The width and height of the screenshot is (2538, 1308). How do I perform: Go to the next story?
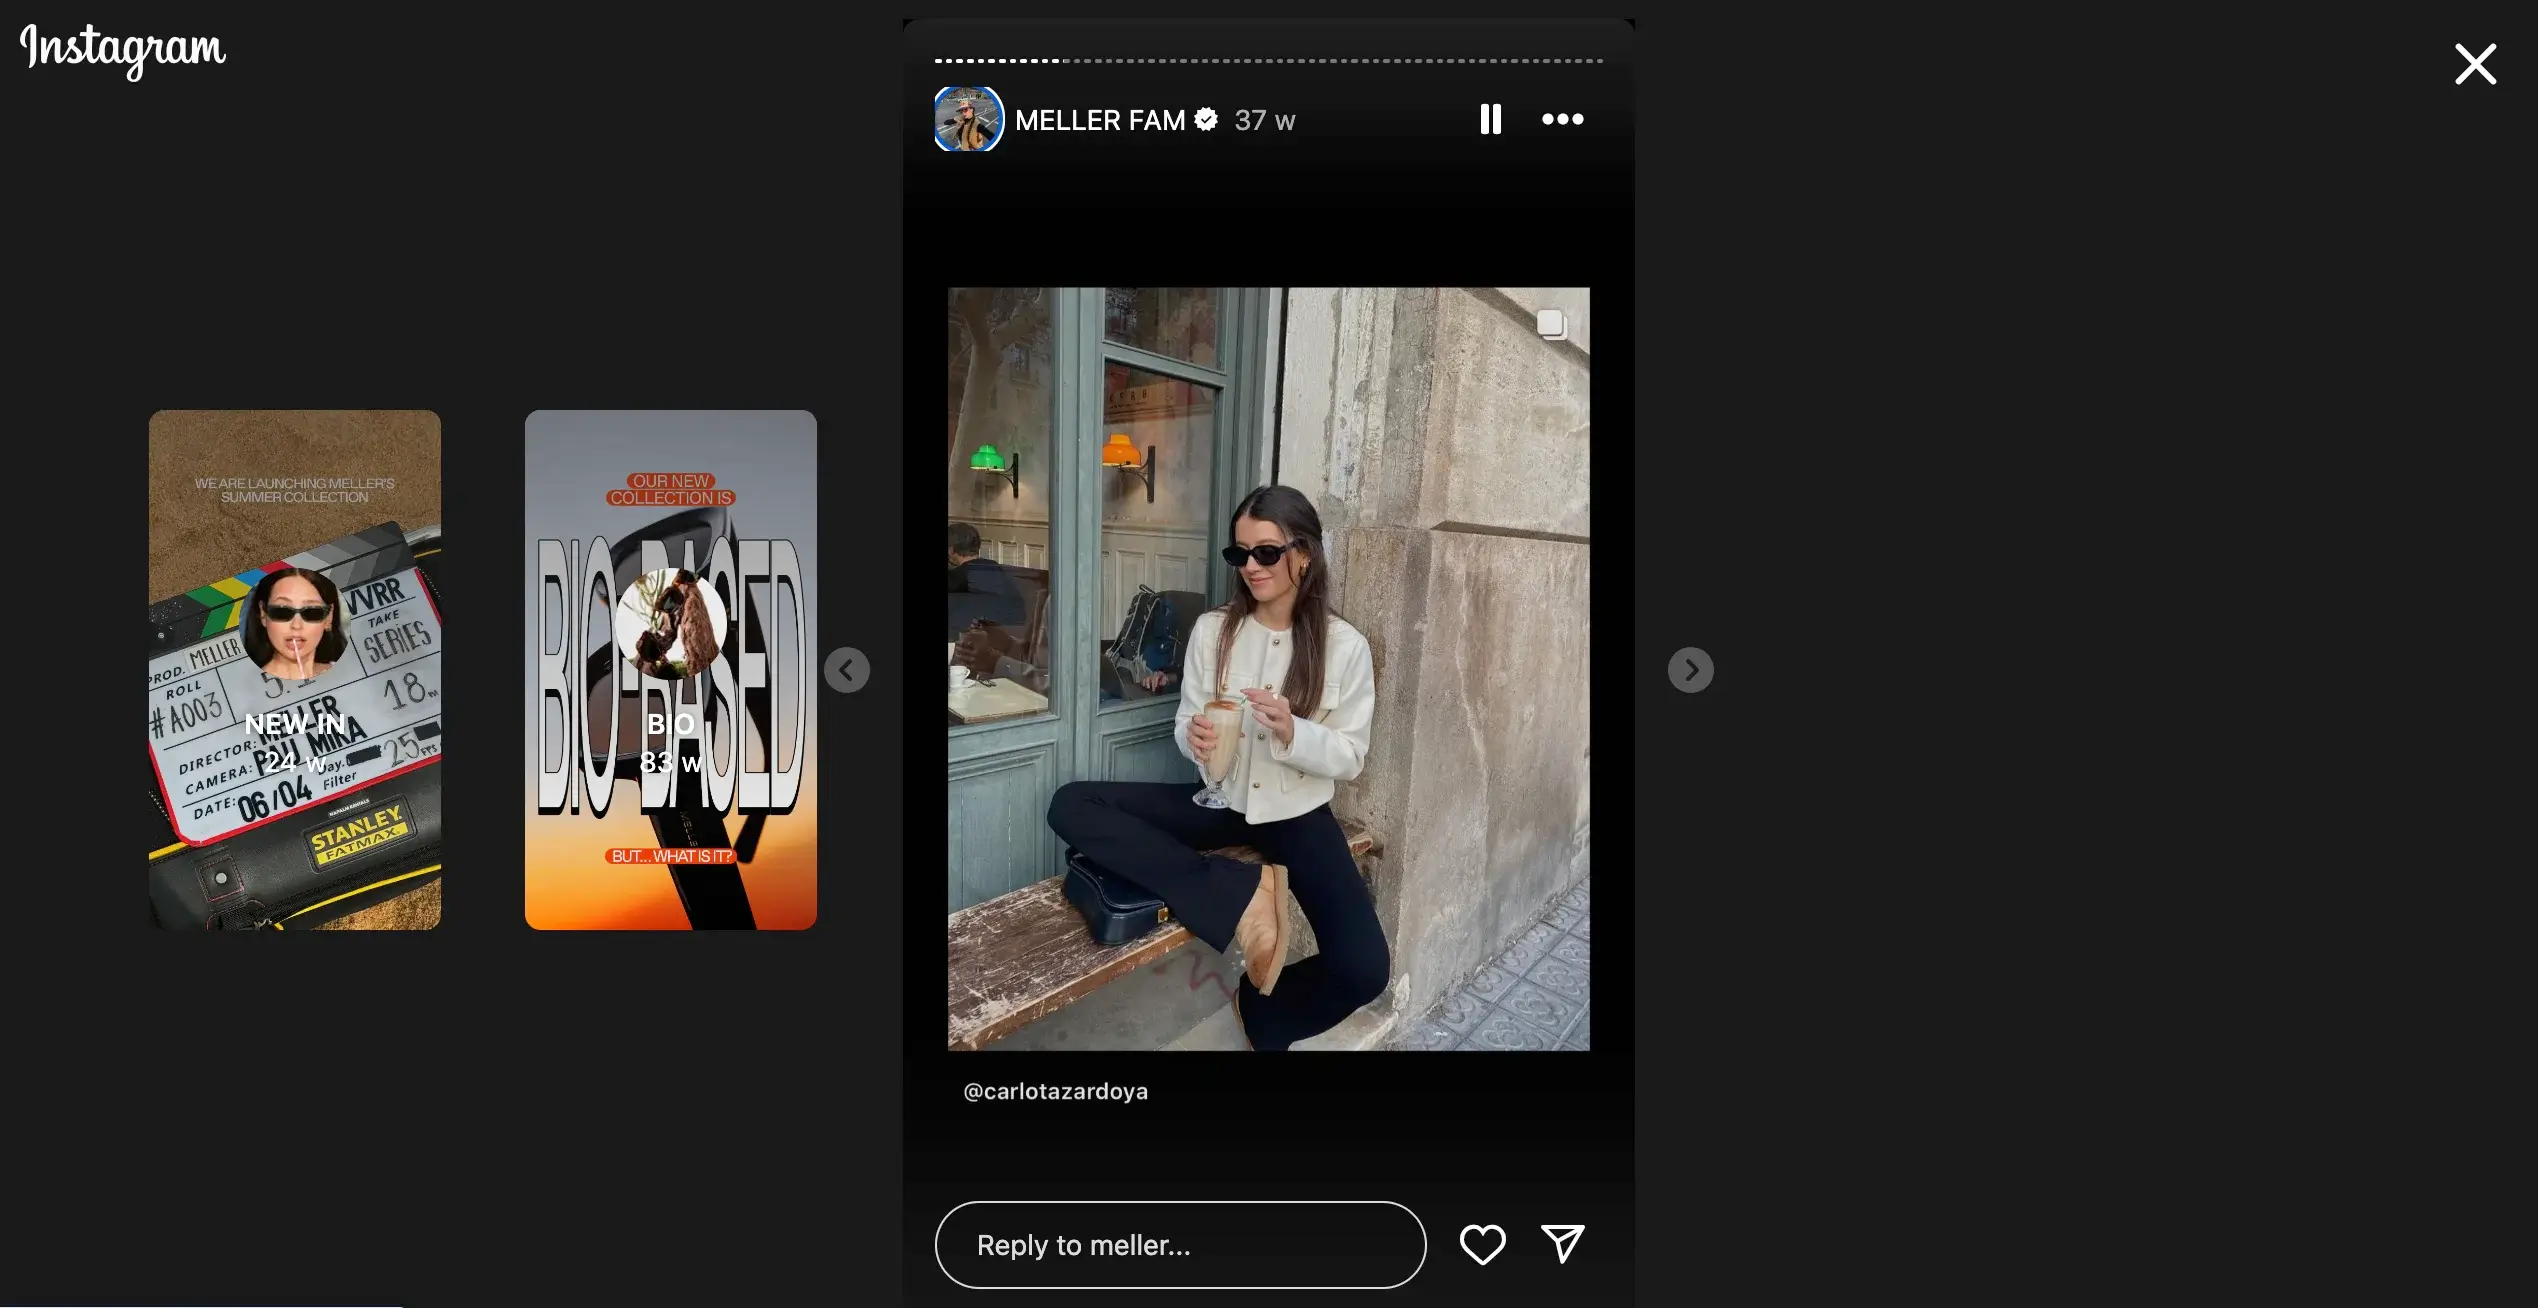(1690, 669)
